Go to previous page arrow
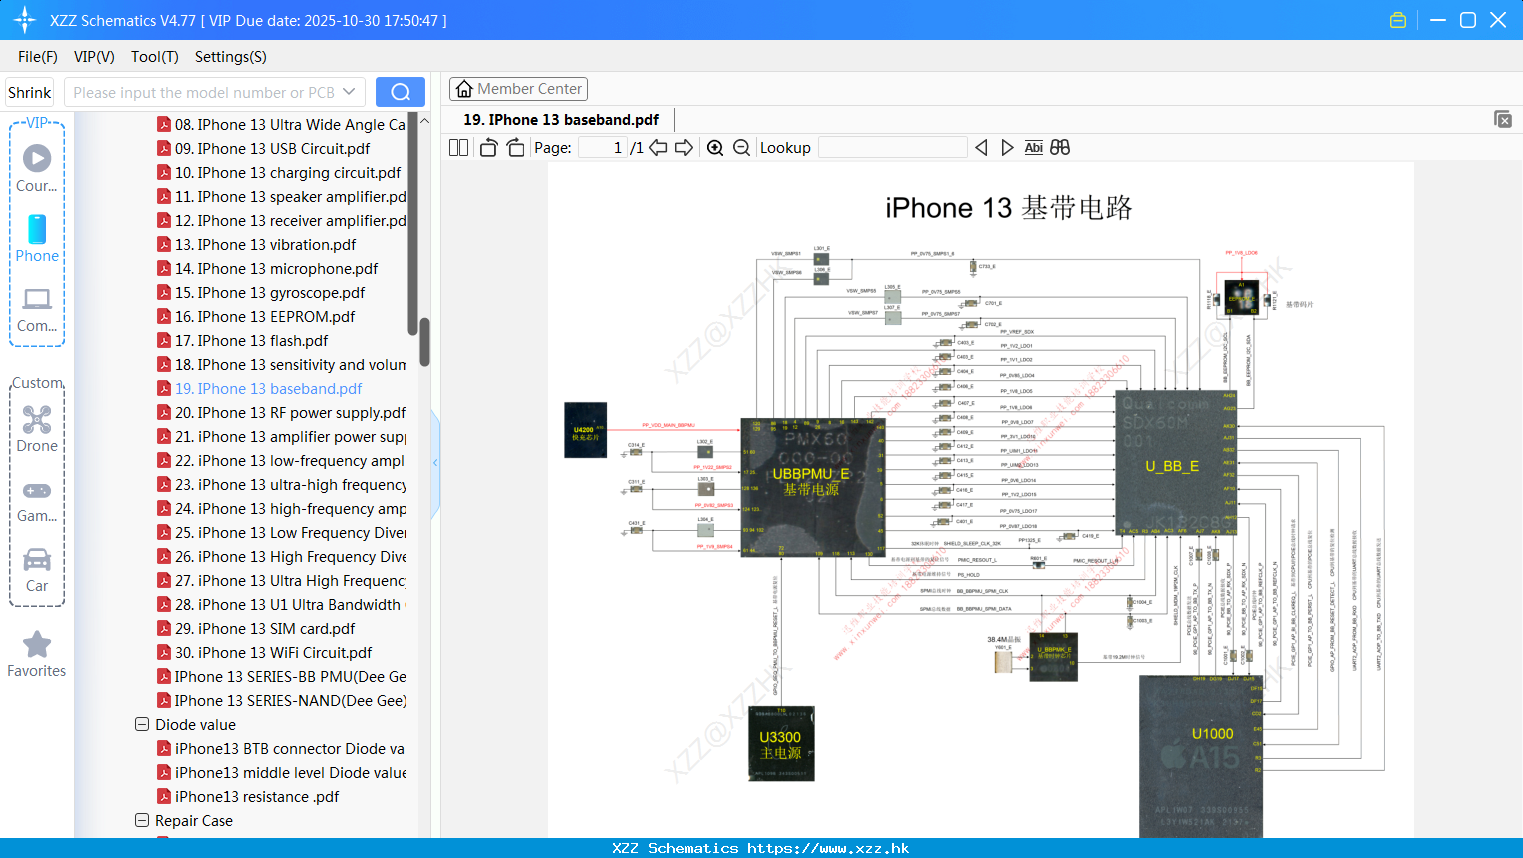1523x858 pixels. 658,148
